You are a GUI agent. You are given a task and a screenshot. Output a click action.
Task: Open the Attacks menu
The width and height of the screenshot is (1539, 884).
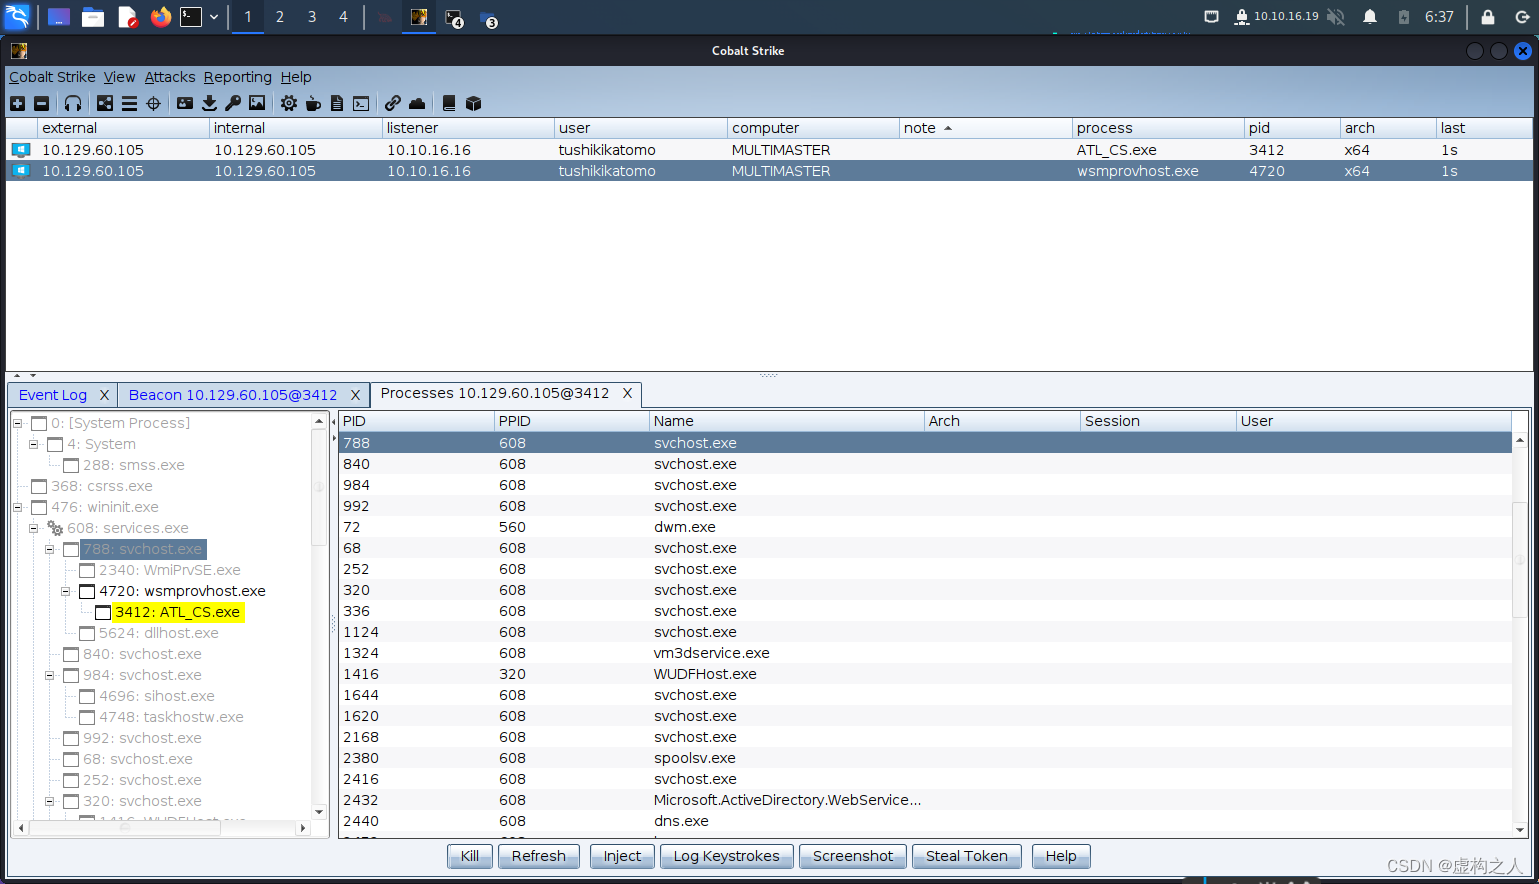(x=170, y=77)
